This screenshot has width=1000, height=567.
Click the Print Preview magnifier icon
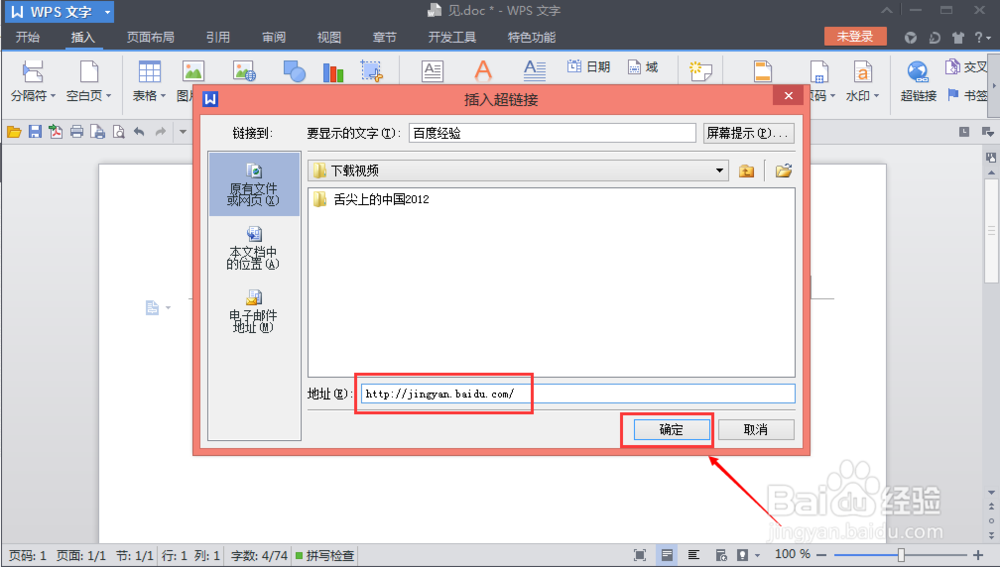119,132
